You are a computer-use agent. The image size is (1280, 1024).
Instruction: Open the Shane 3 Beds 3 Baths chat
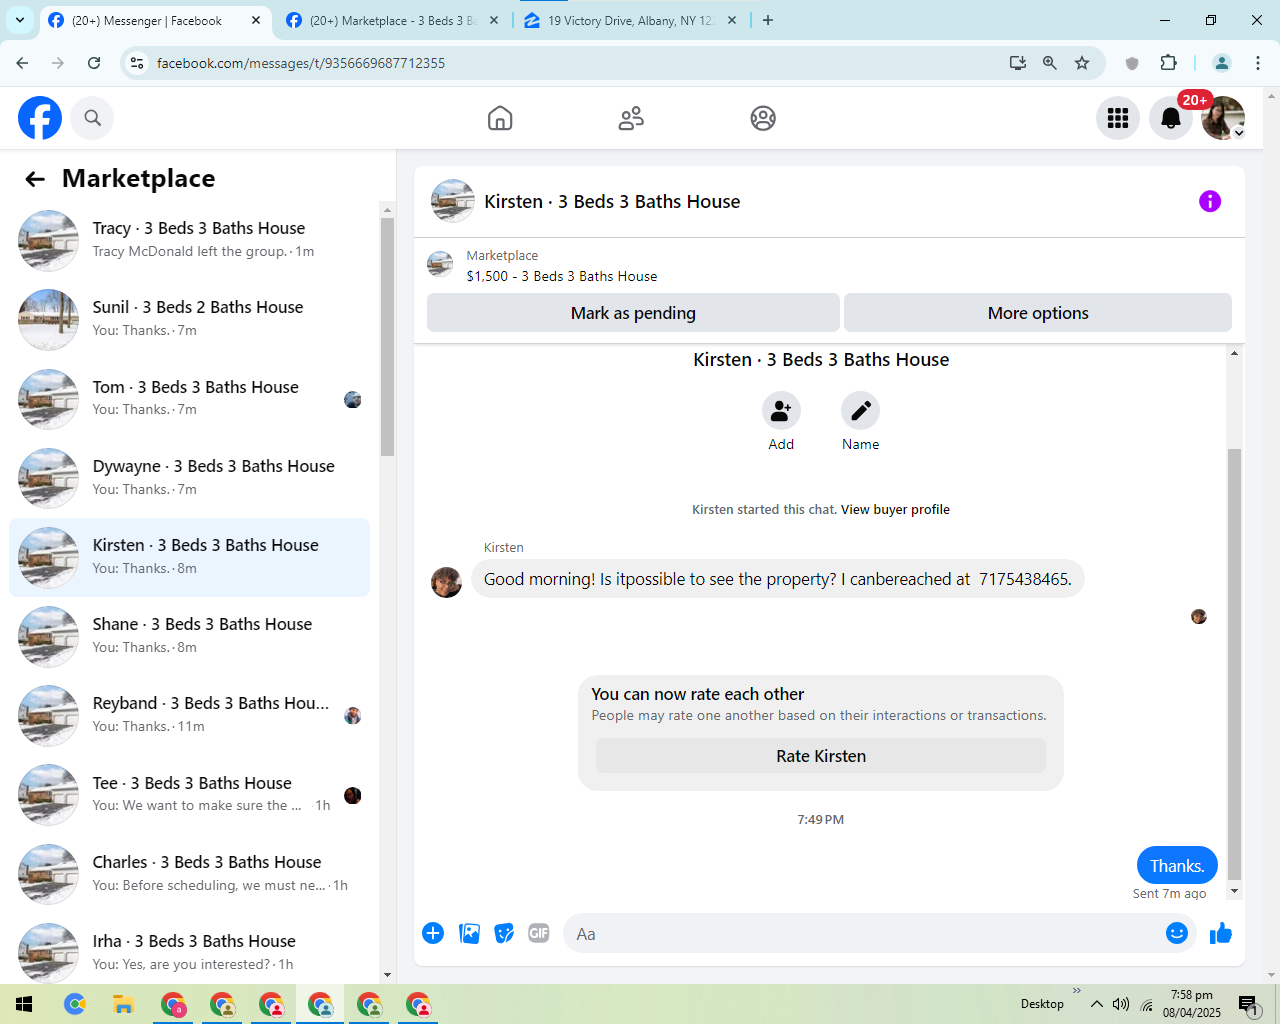(190, 636)
